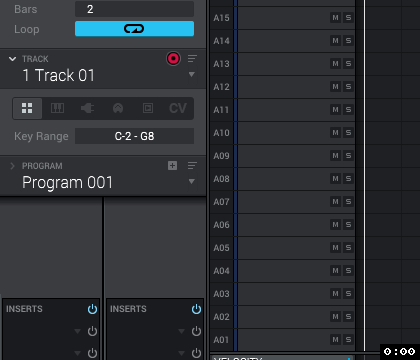Select the Clip program track type
This screenshot has width=420, height=360.
[148, 108]
